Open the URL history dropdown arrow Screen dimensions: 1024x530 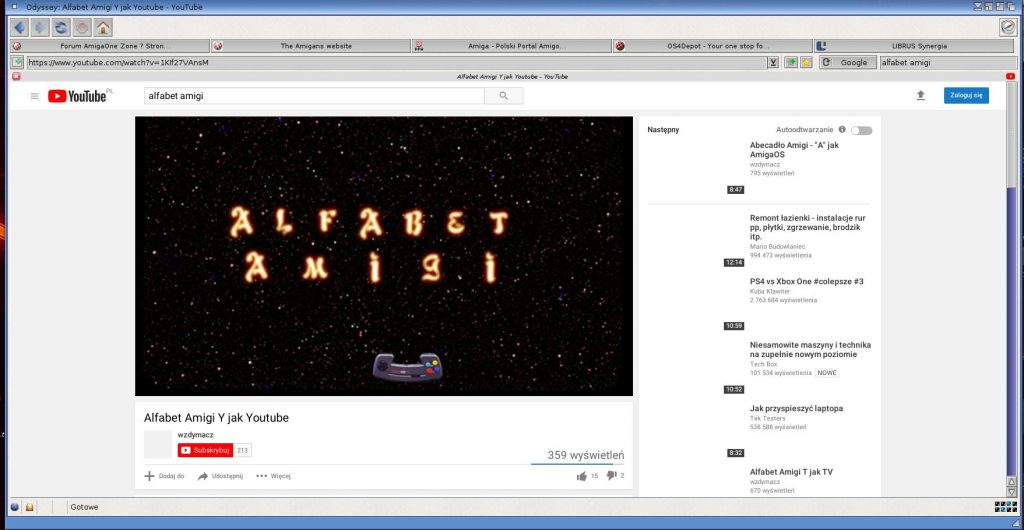tap(773, 63)
